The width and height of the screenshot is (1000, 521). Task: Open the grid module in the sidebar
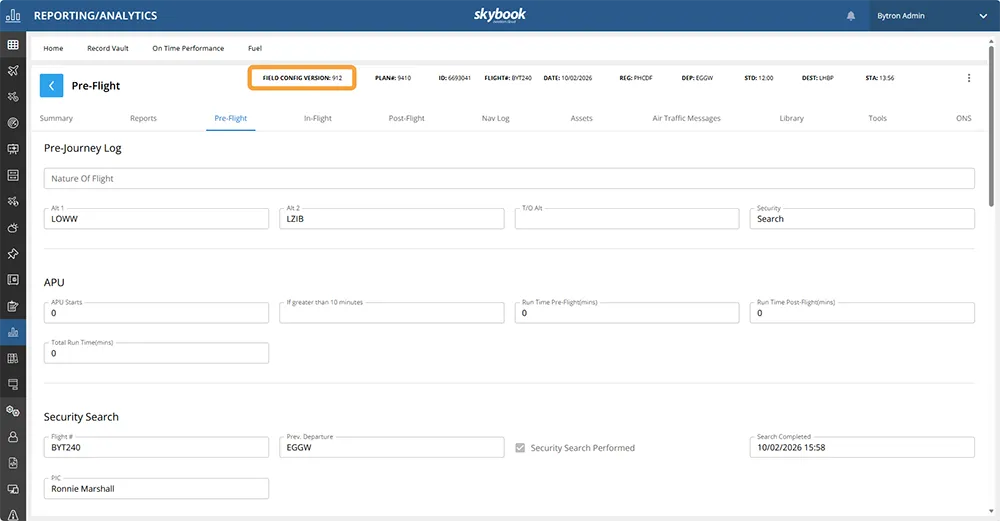pyautogui.click(x=13, y=45)
